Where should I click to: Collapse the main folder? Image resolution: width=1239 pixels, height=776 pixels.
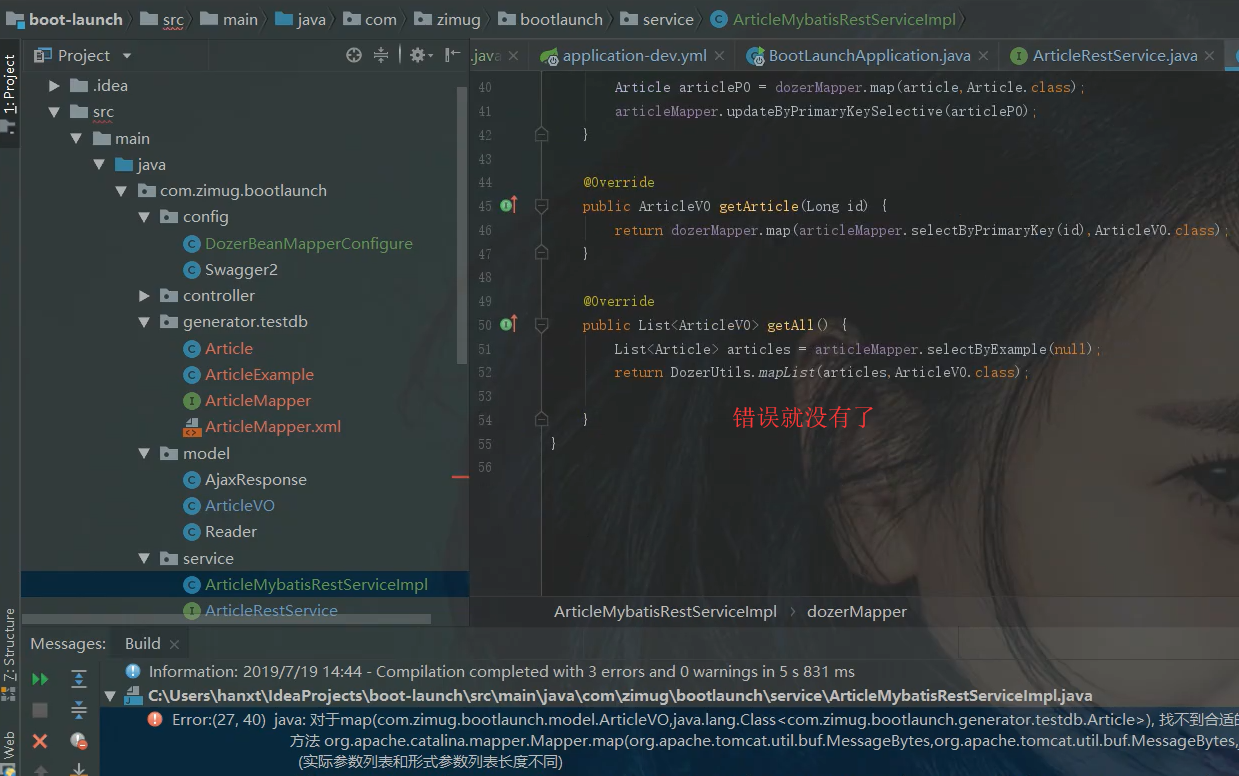tap(77, 138)
